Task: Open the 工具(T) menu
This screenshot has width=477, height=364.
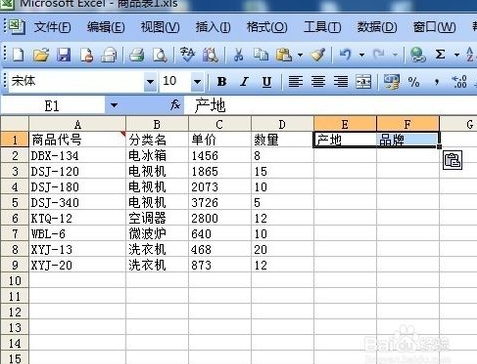Action: point(322,27)
